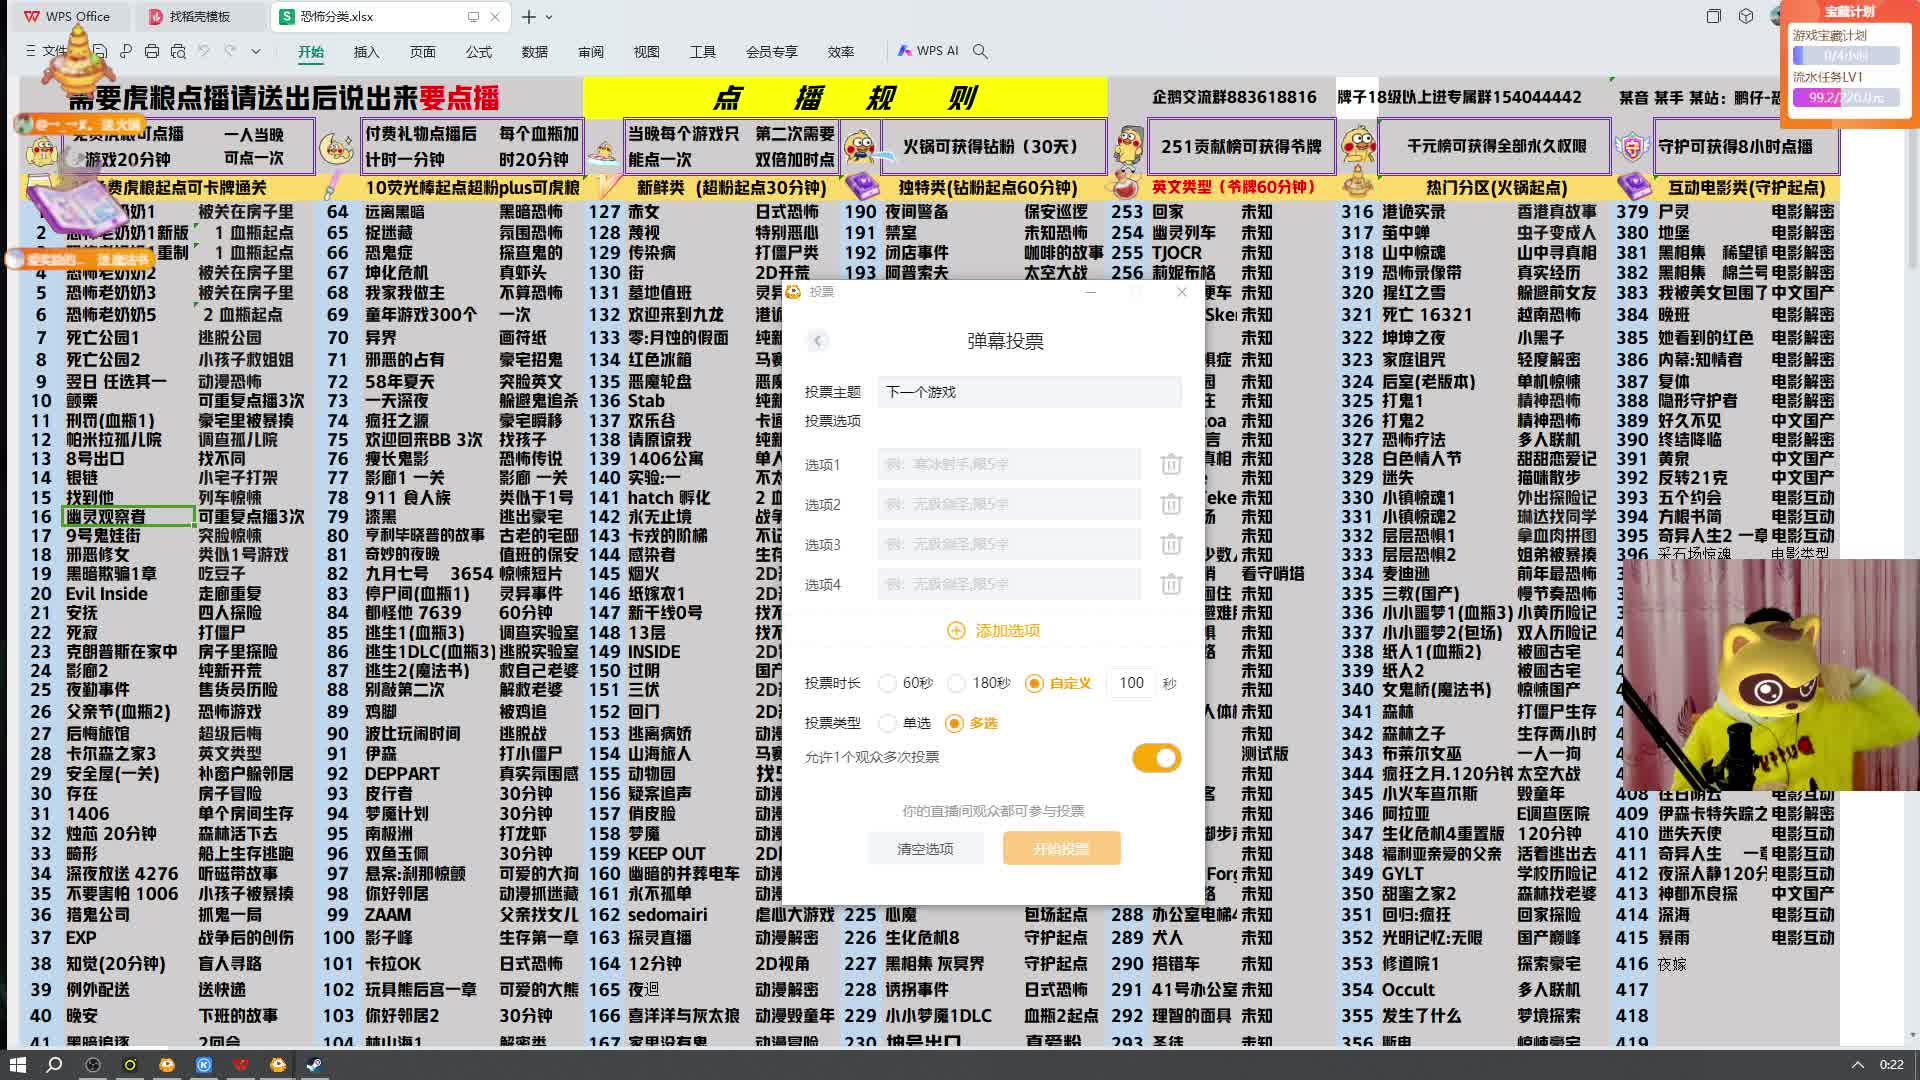The image size is (1920, 1080).
Task: Click 添加选项 to add a vote option
Action: [x=1006, y=630]
